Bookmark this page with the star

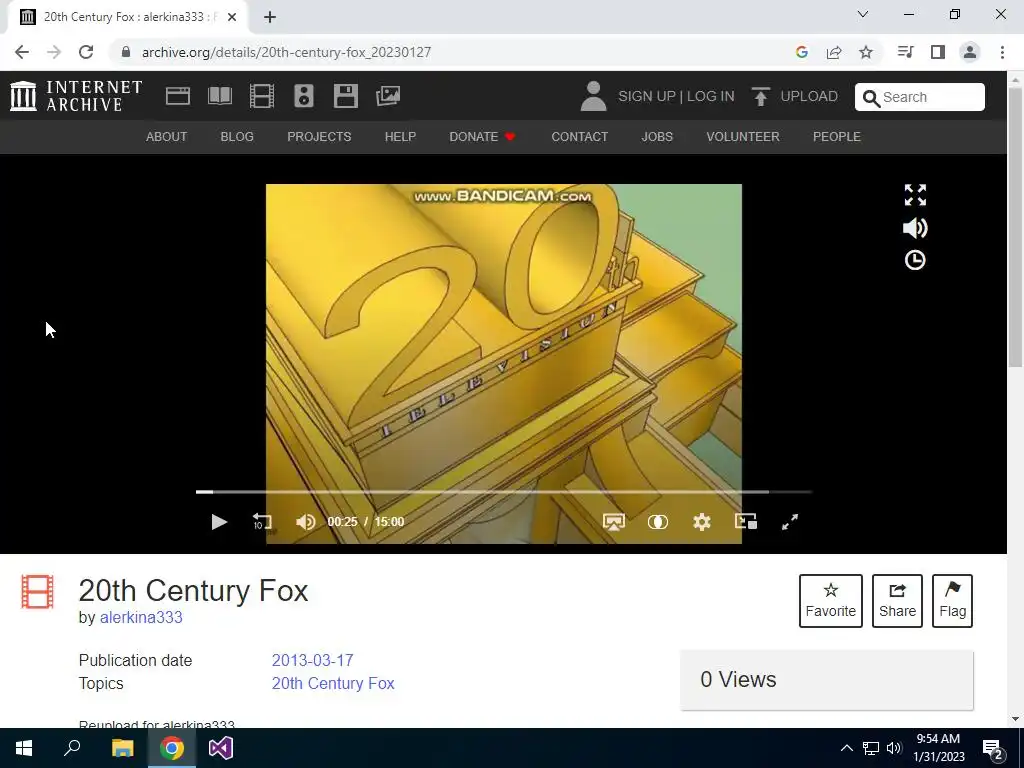click(865, 52)
